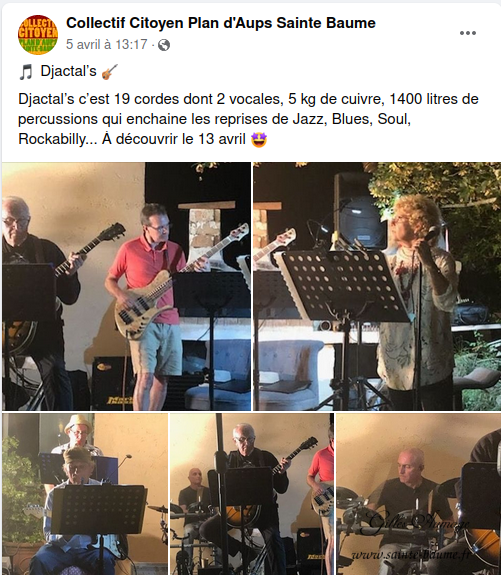Click the music note emoji before Djactal's

pos(26,72)
